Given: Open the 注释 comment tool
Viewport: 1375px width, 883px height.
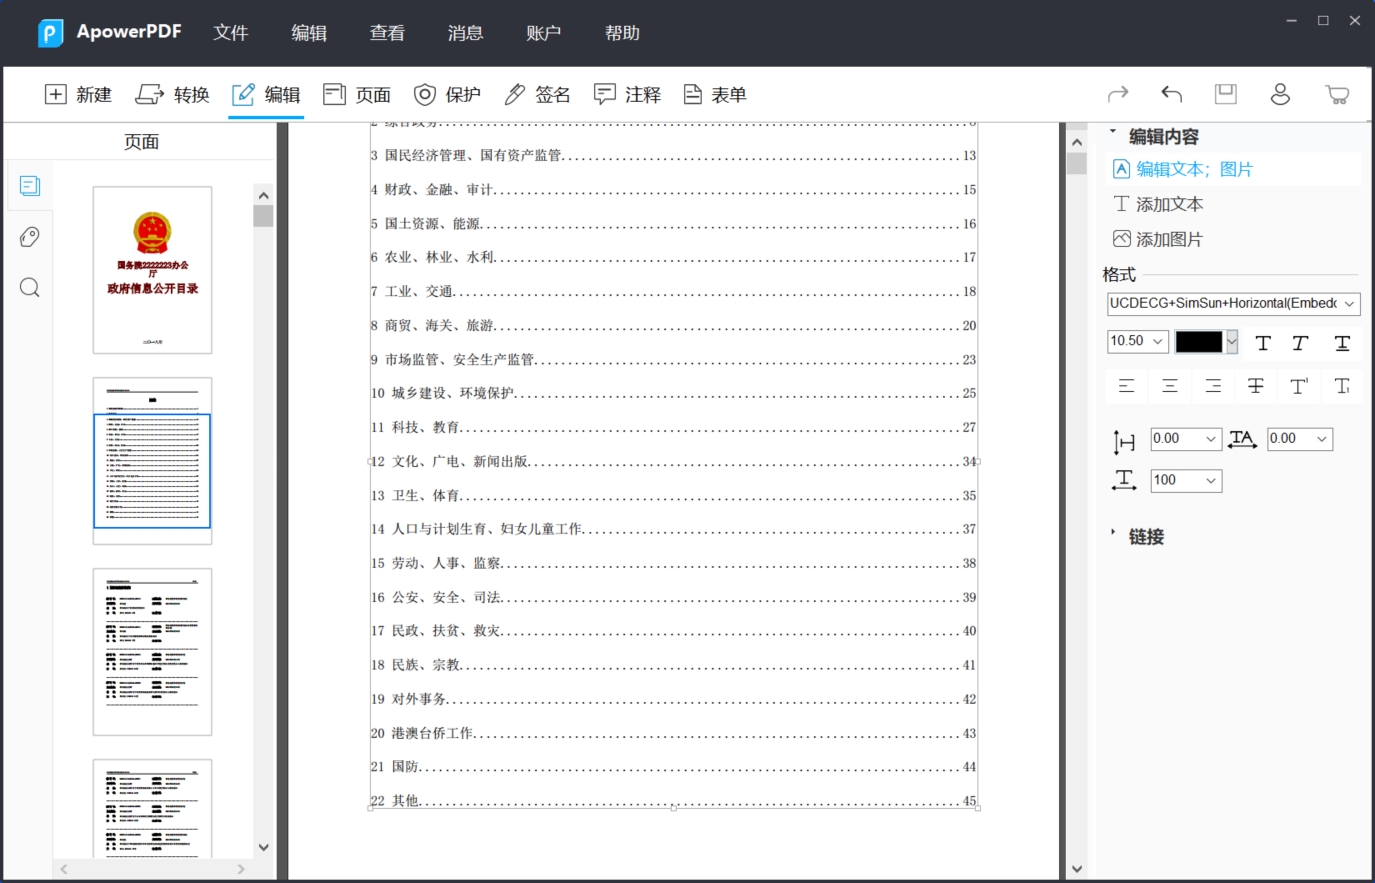Looking at the screenshot, I should [626, 94].
